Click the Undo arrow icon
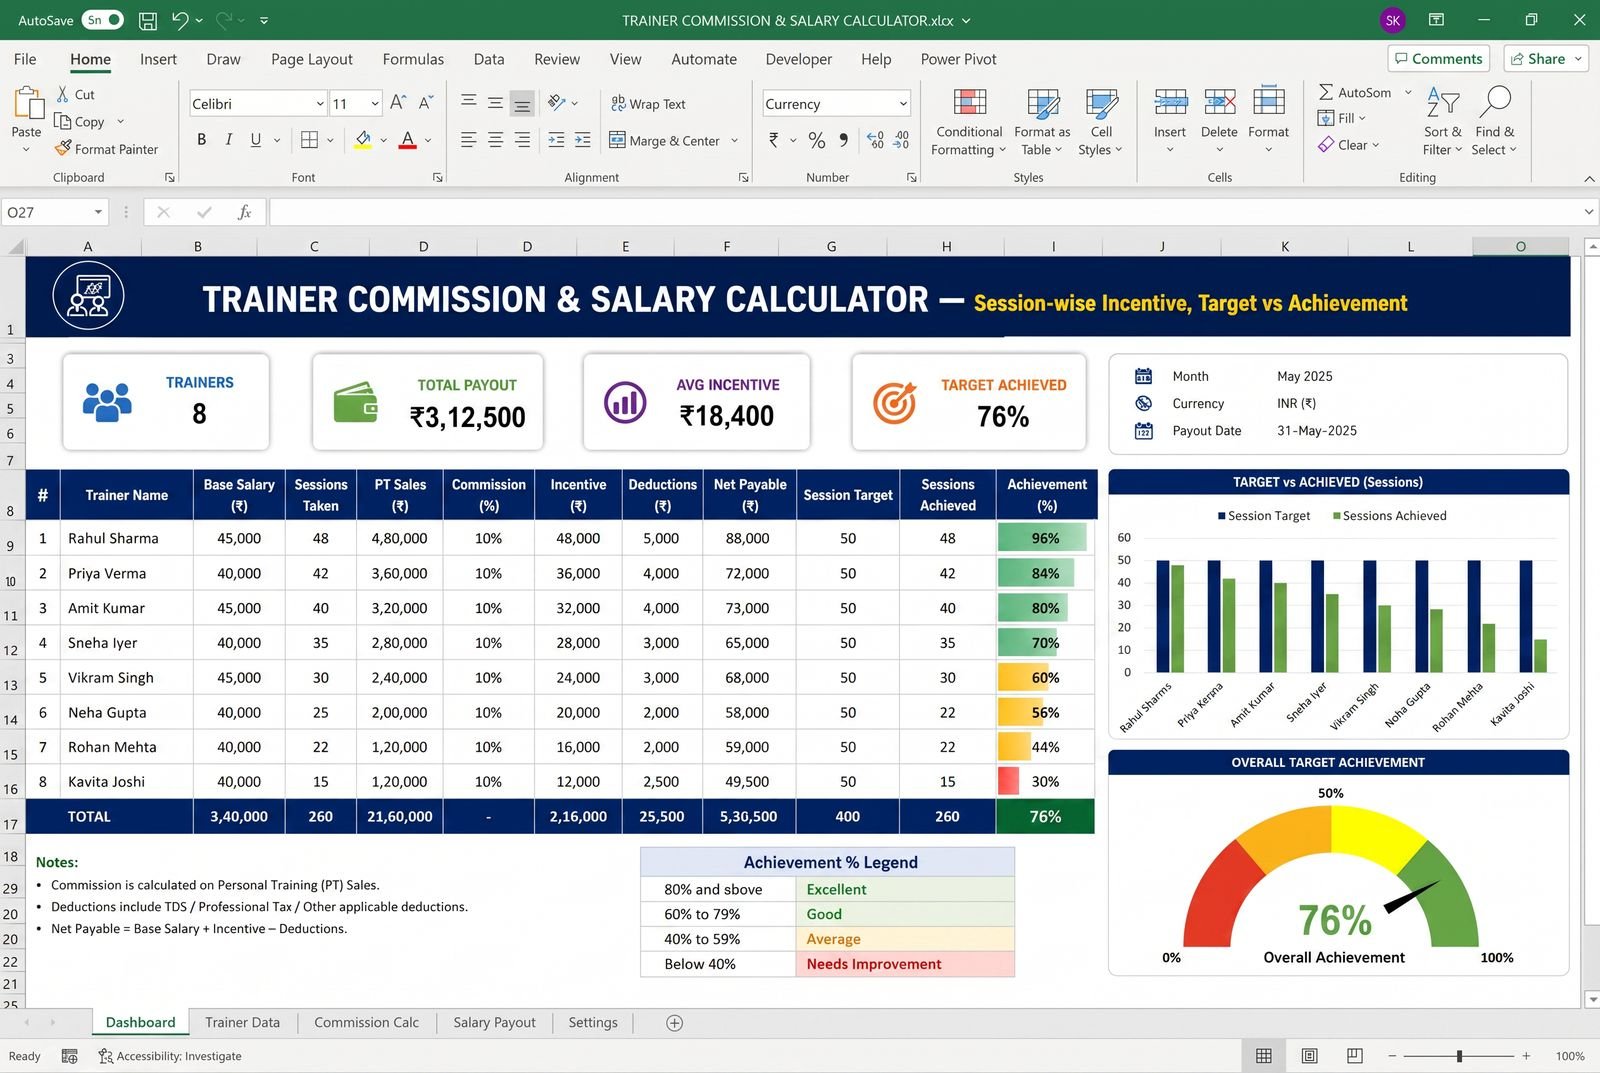The height and width of the screenshot is (1073, 1600). pos(180,20)
